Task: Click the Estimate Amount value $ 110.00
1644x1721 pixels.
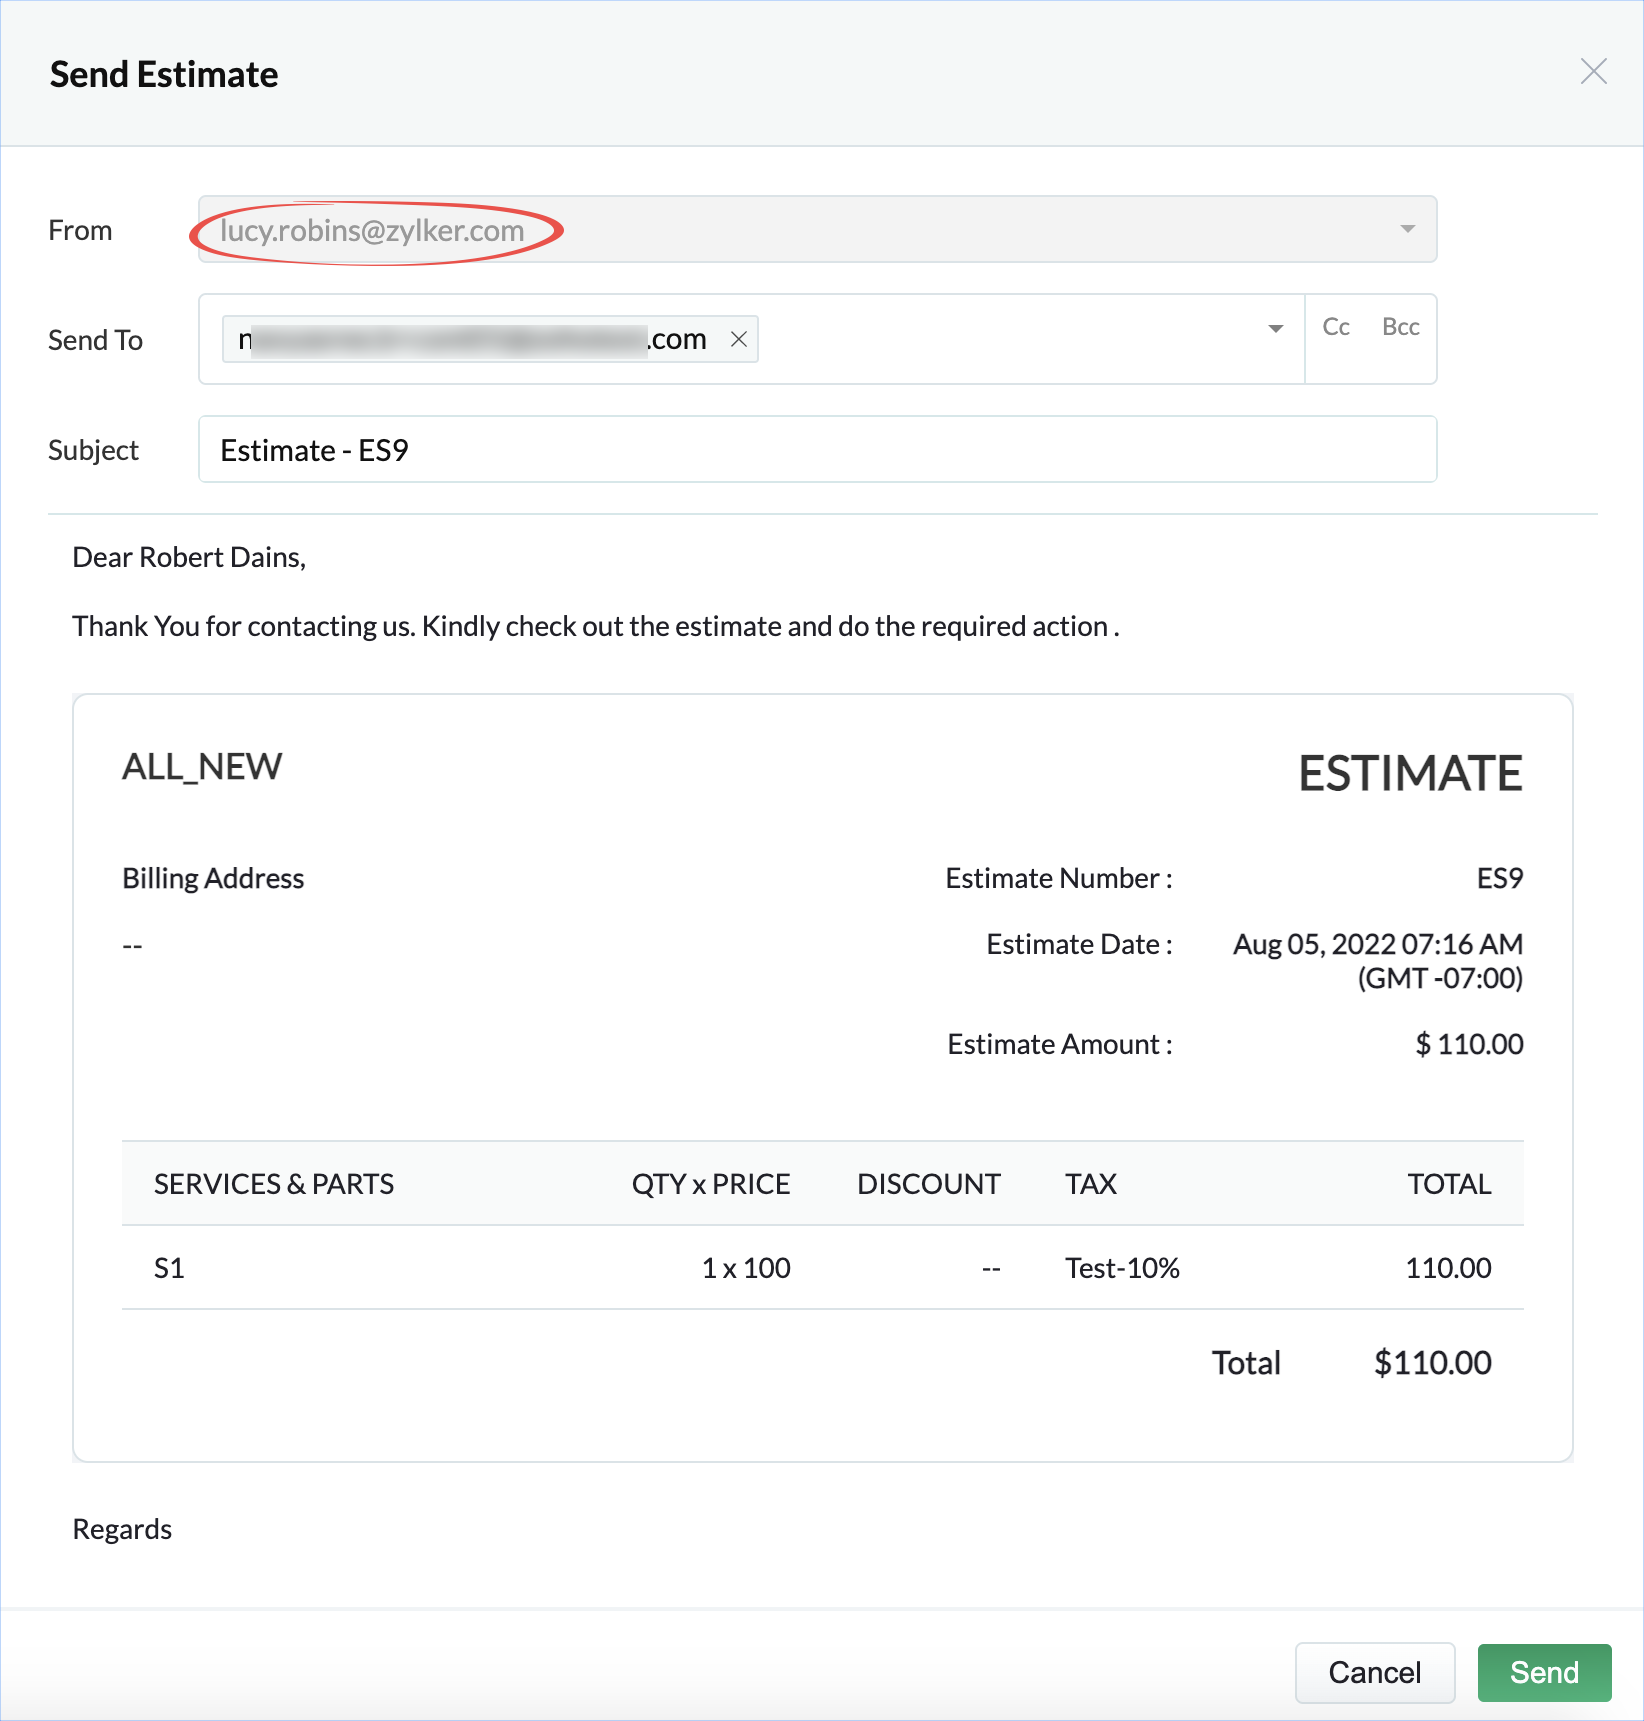Action: tap(1469, 1044)
